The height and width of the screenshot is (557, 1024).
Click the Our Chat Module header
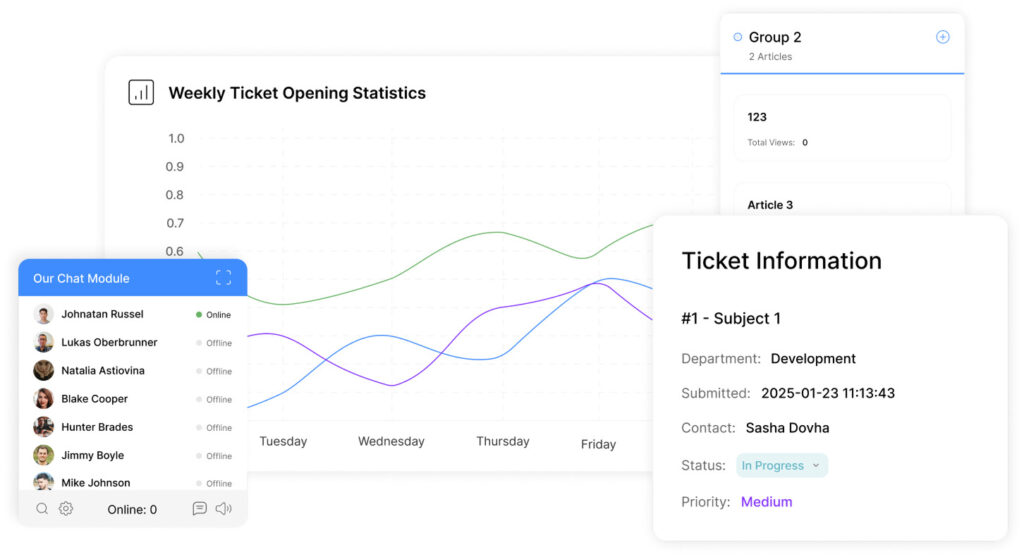tap(81, 278)
